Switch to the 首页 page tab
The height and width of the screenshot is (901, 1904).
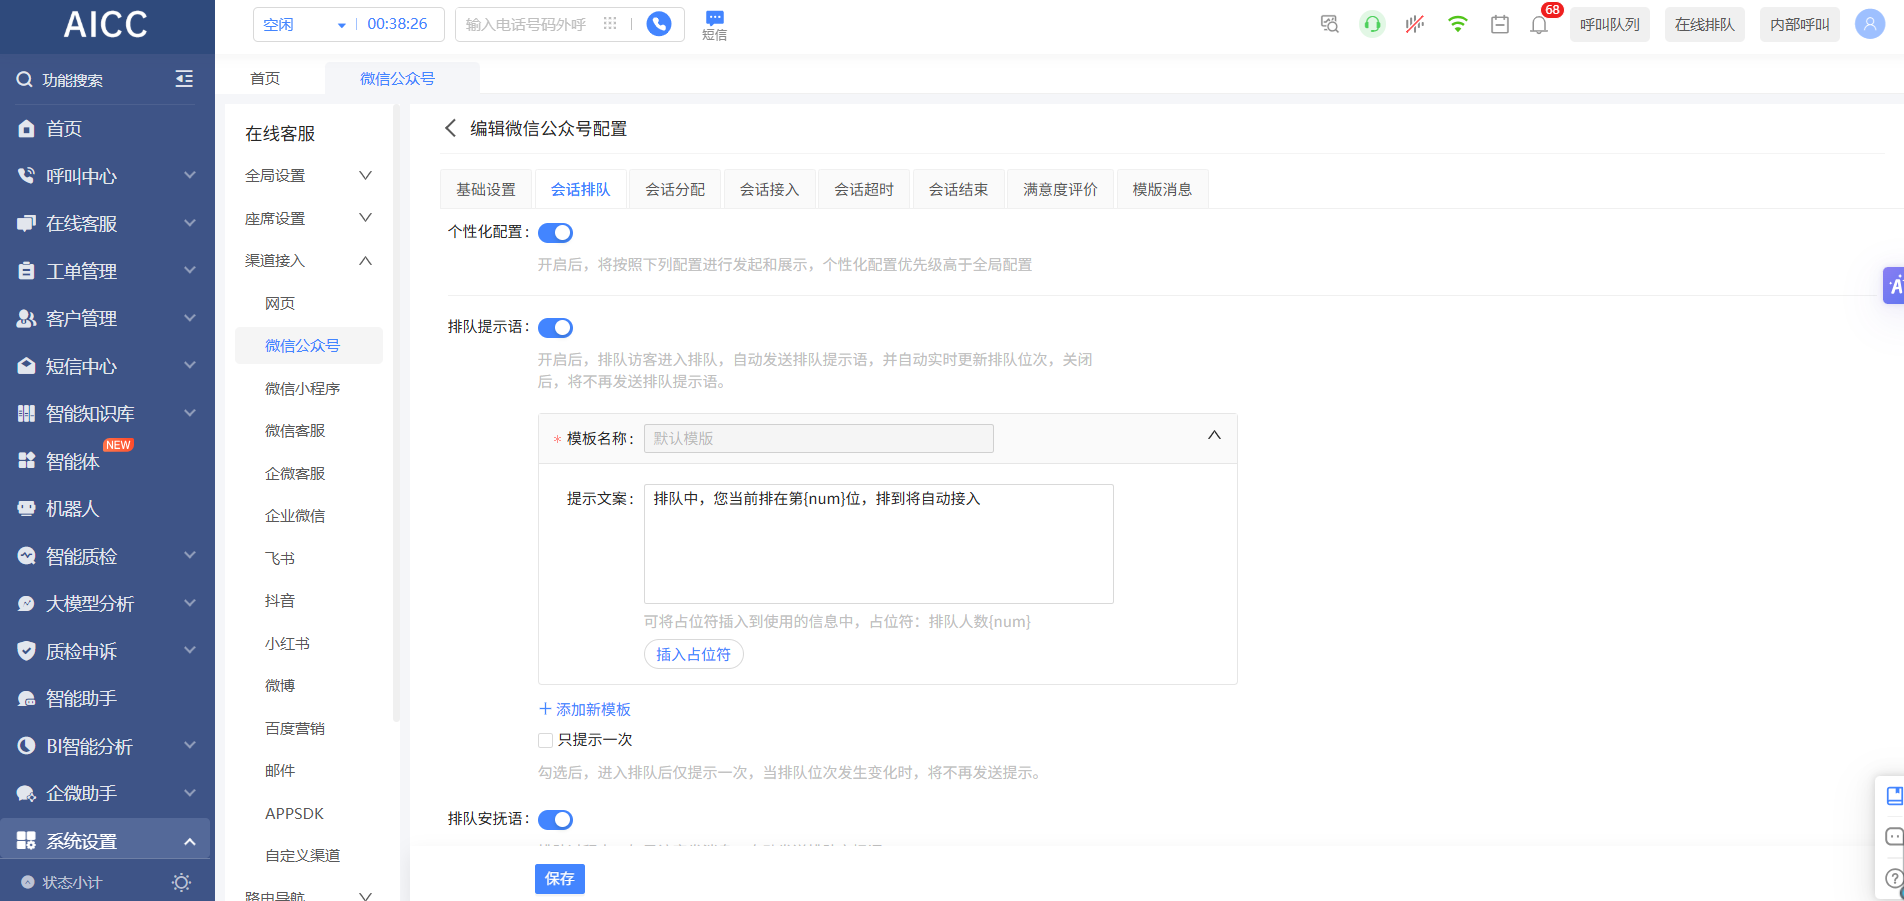coord(265,78)
